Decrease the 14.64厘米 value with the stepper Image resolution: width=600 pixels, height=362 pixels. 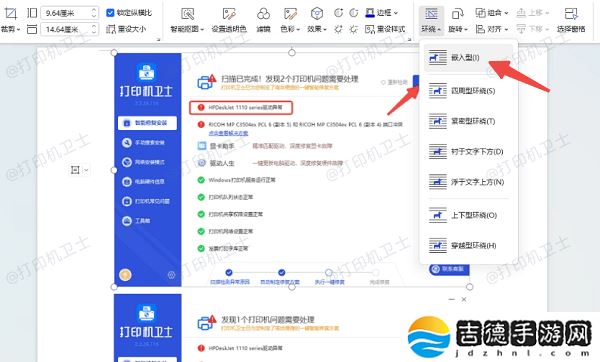coord(94,32)
